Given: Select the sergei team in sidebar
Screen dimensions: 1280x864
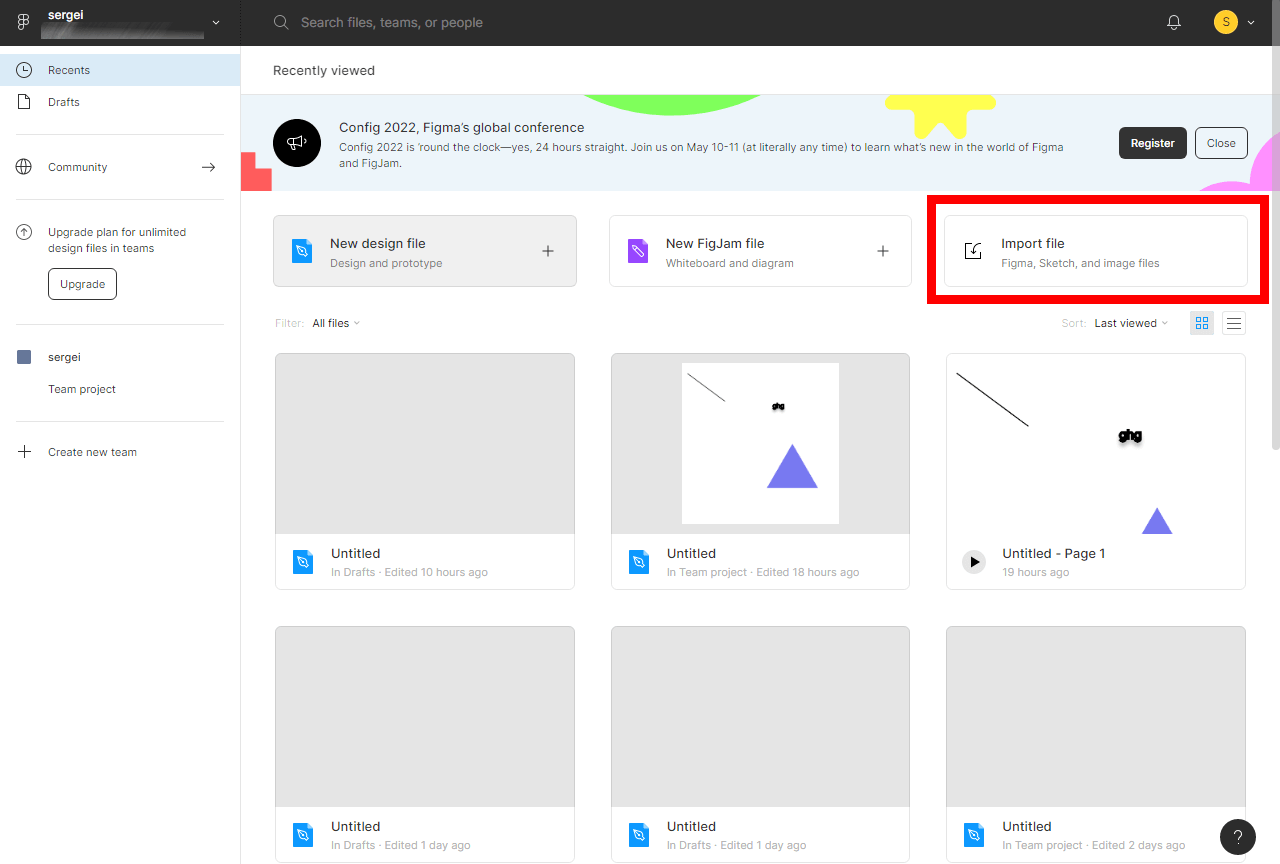Looking at the screenshot, I should (120, 357).
